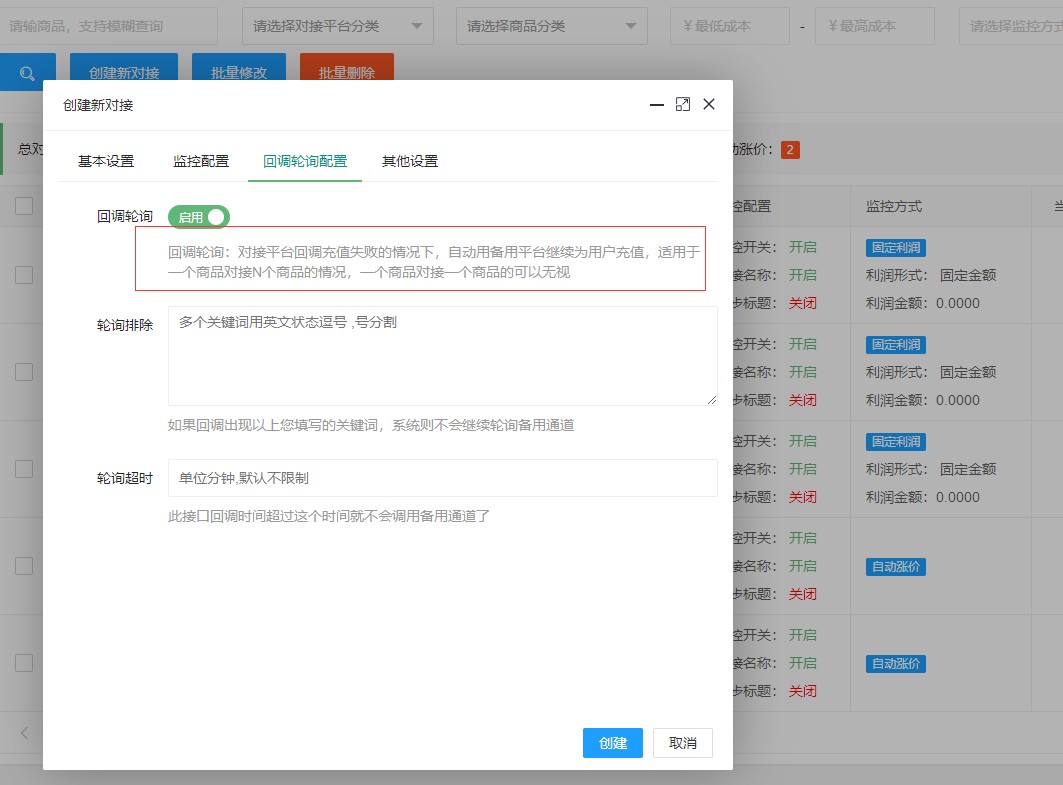This screenshot has height=785, width=1063.
Task: Check the fourth table row checkbox
Action: [x=24, y=566]
